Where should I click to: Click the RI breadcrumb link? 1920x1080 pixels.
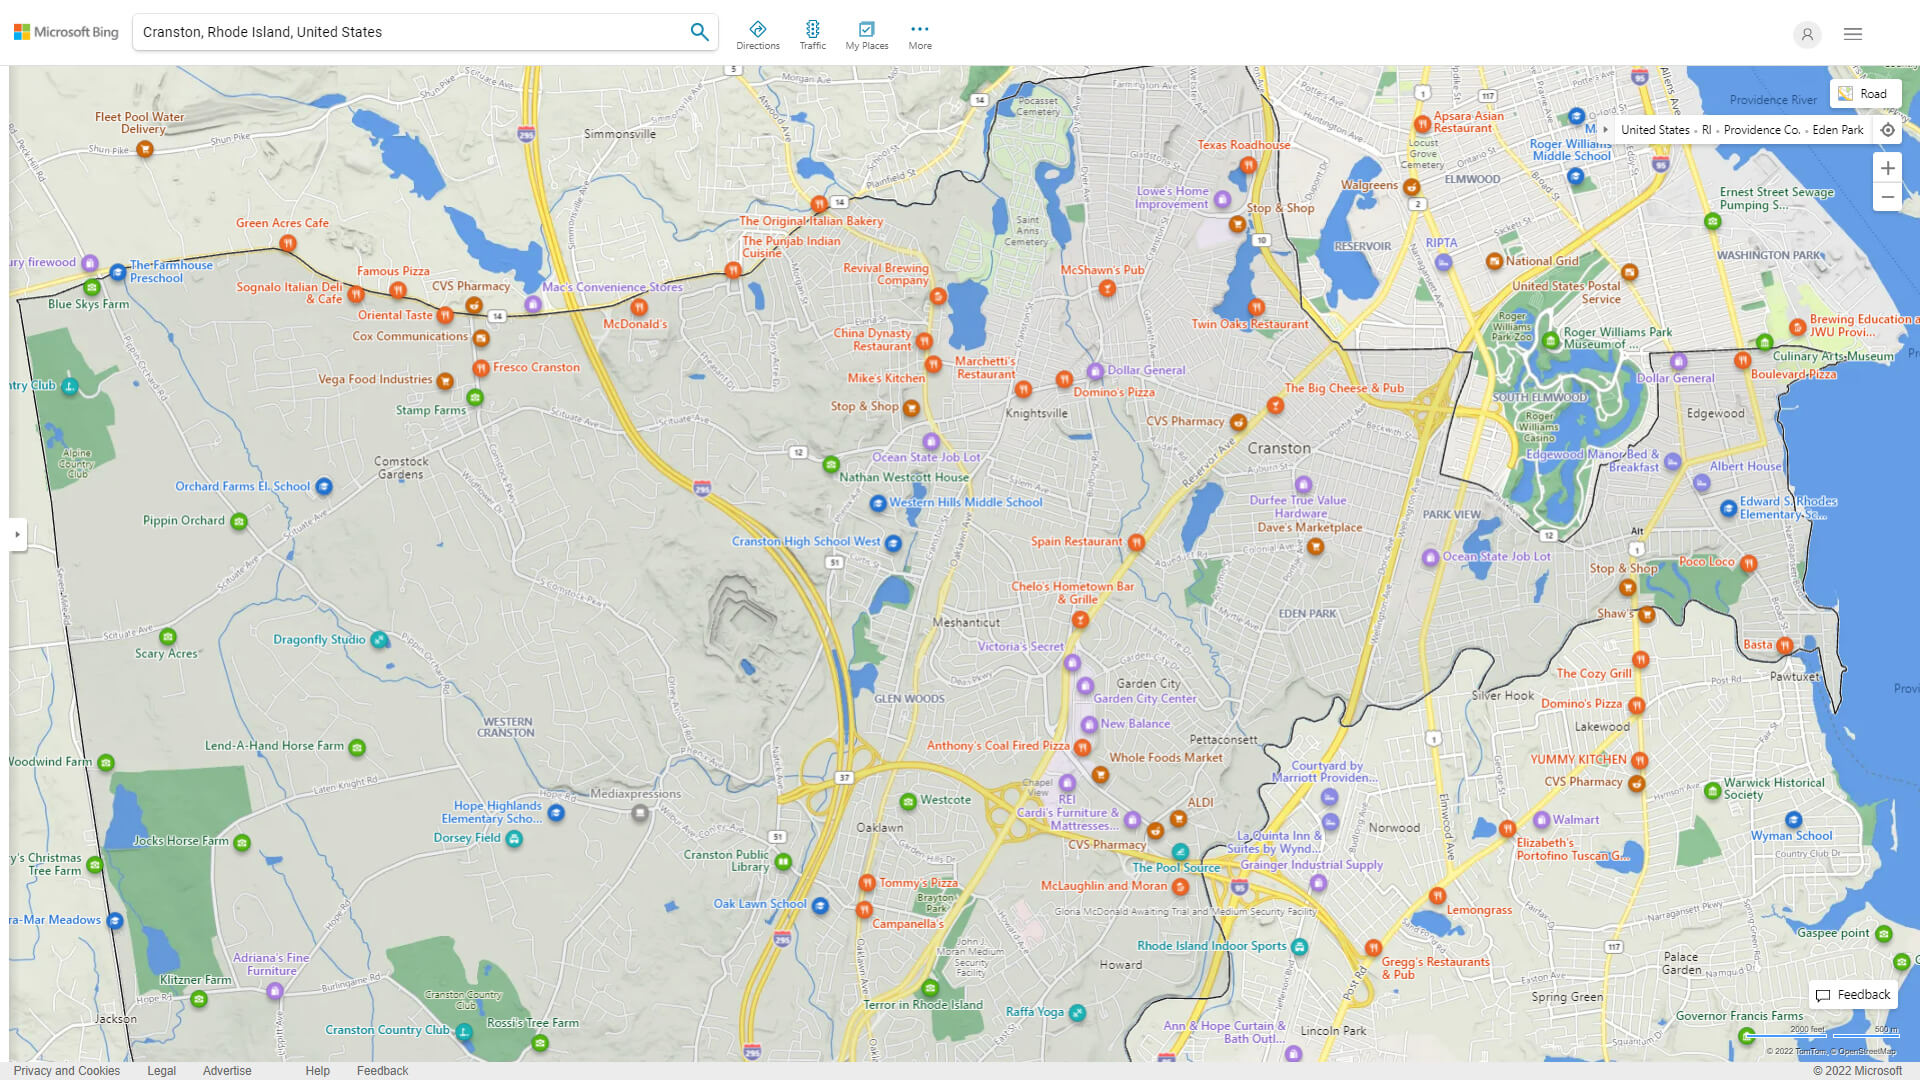[1705, 130]
